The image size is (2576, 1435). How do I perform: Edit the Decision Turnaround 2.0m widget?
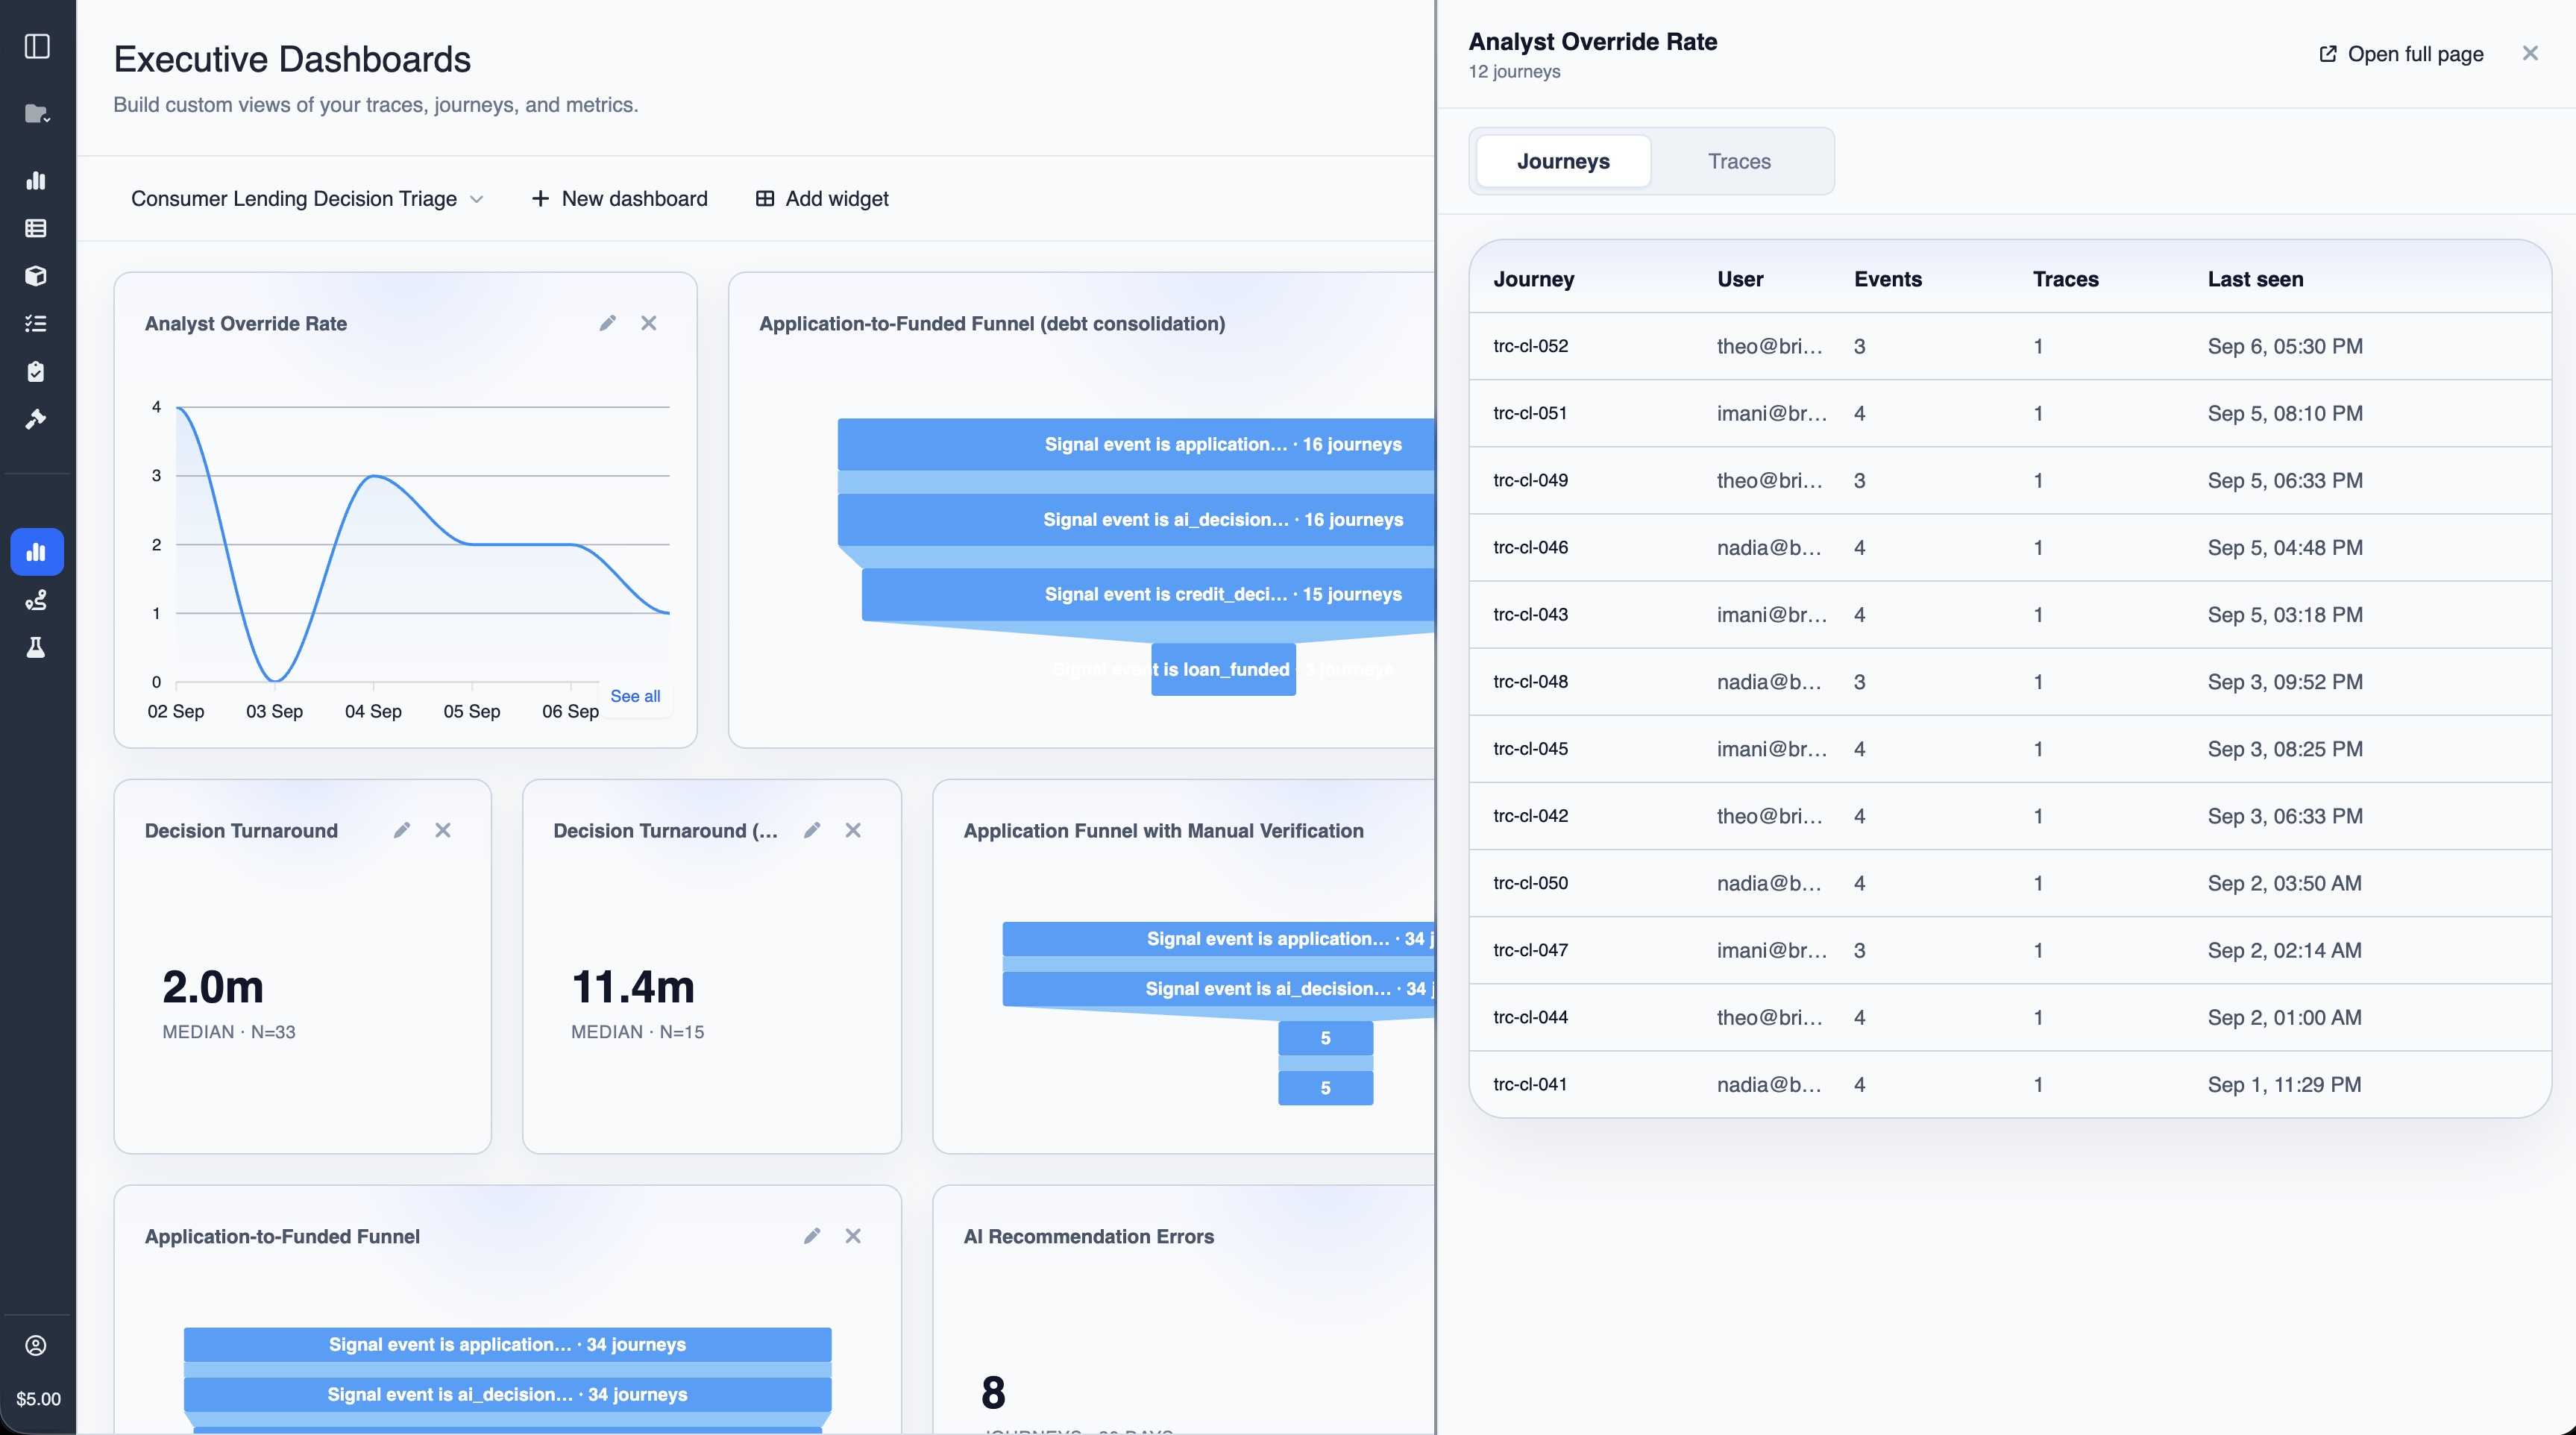click(402, 830)
